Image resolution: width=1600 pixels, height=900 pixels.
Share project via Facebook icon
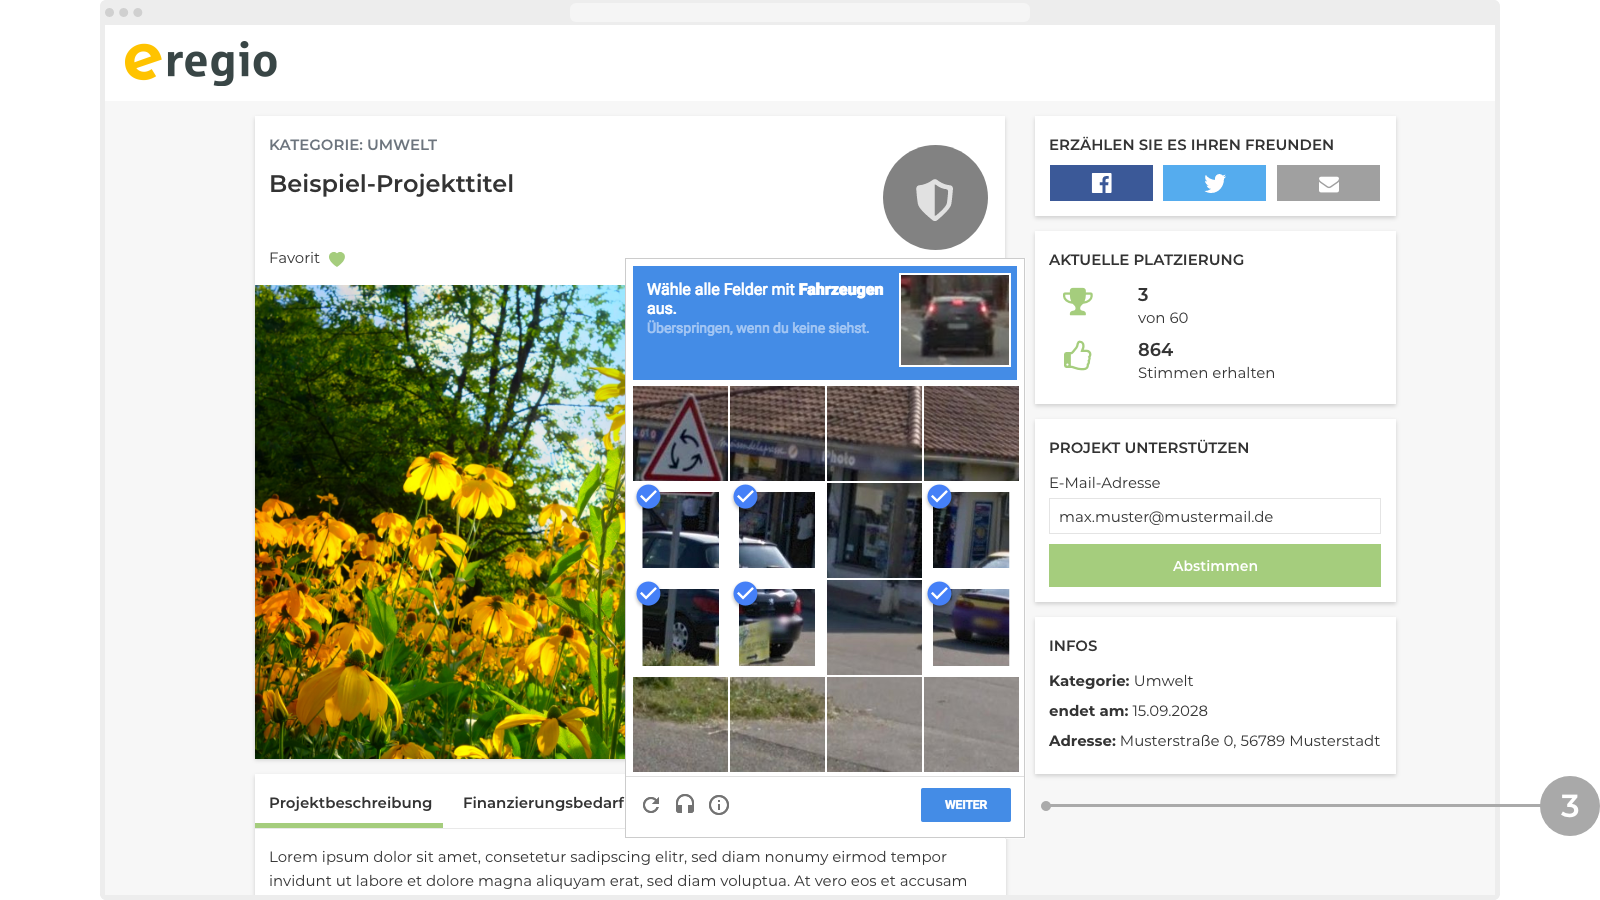coord(1101,183)
